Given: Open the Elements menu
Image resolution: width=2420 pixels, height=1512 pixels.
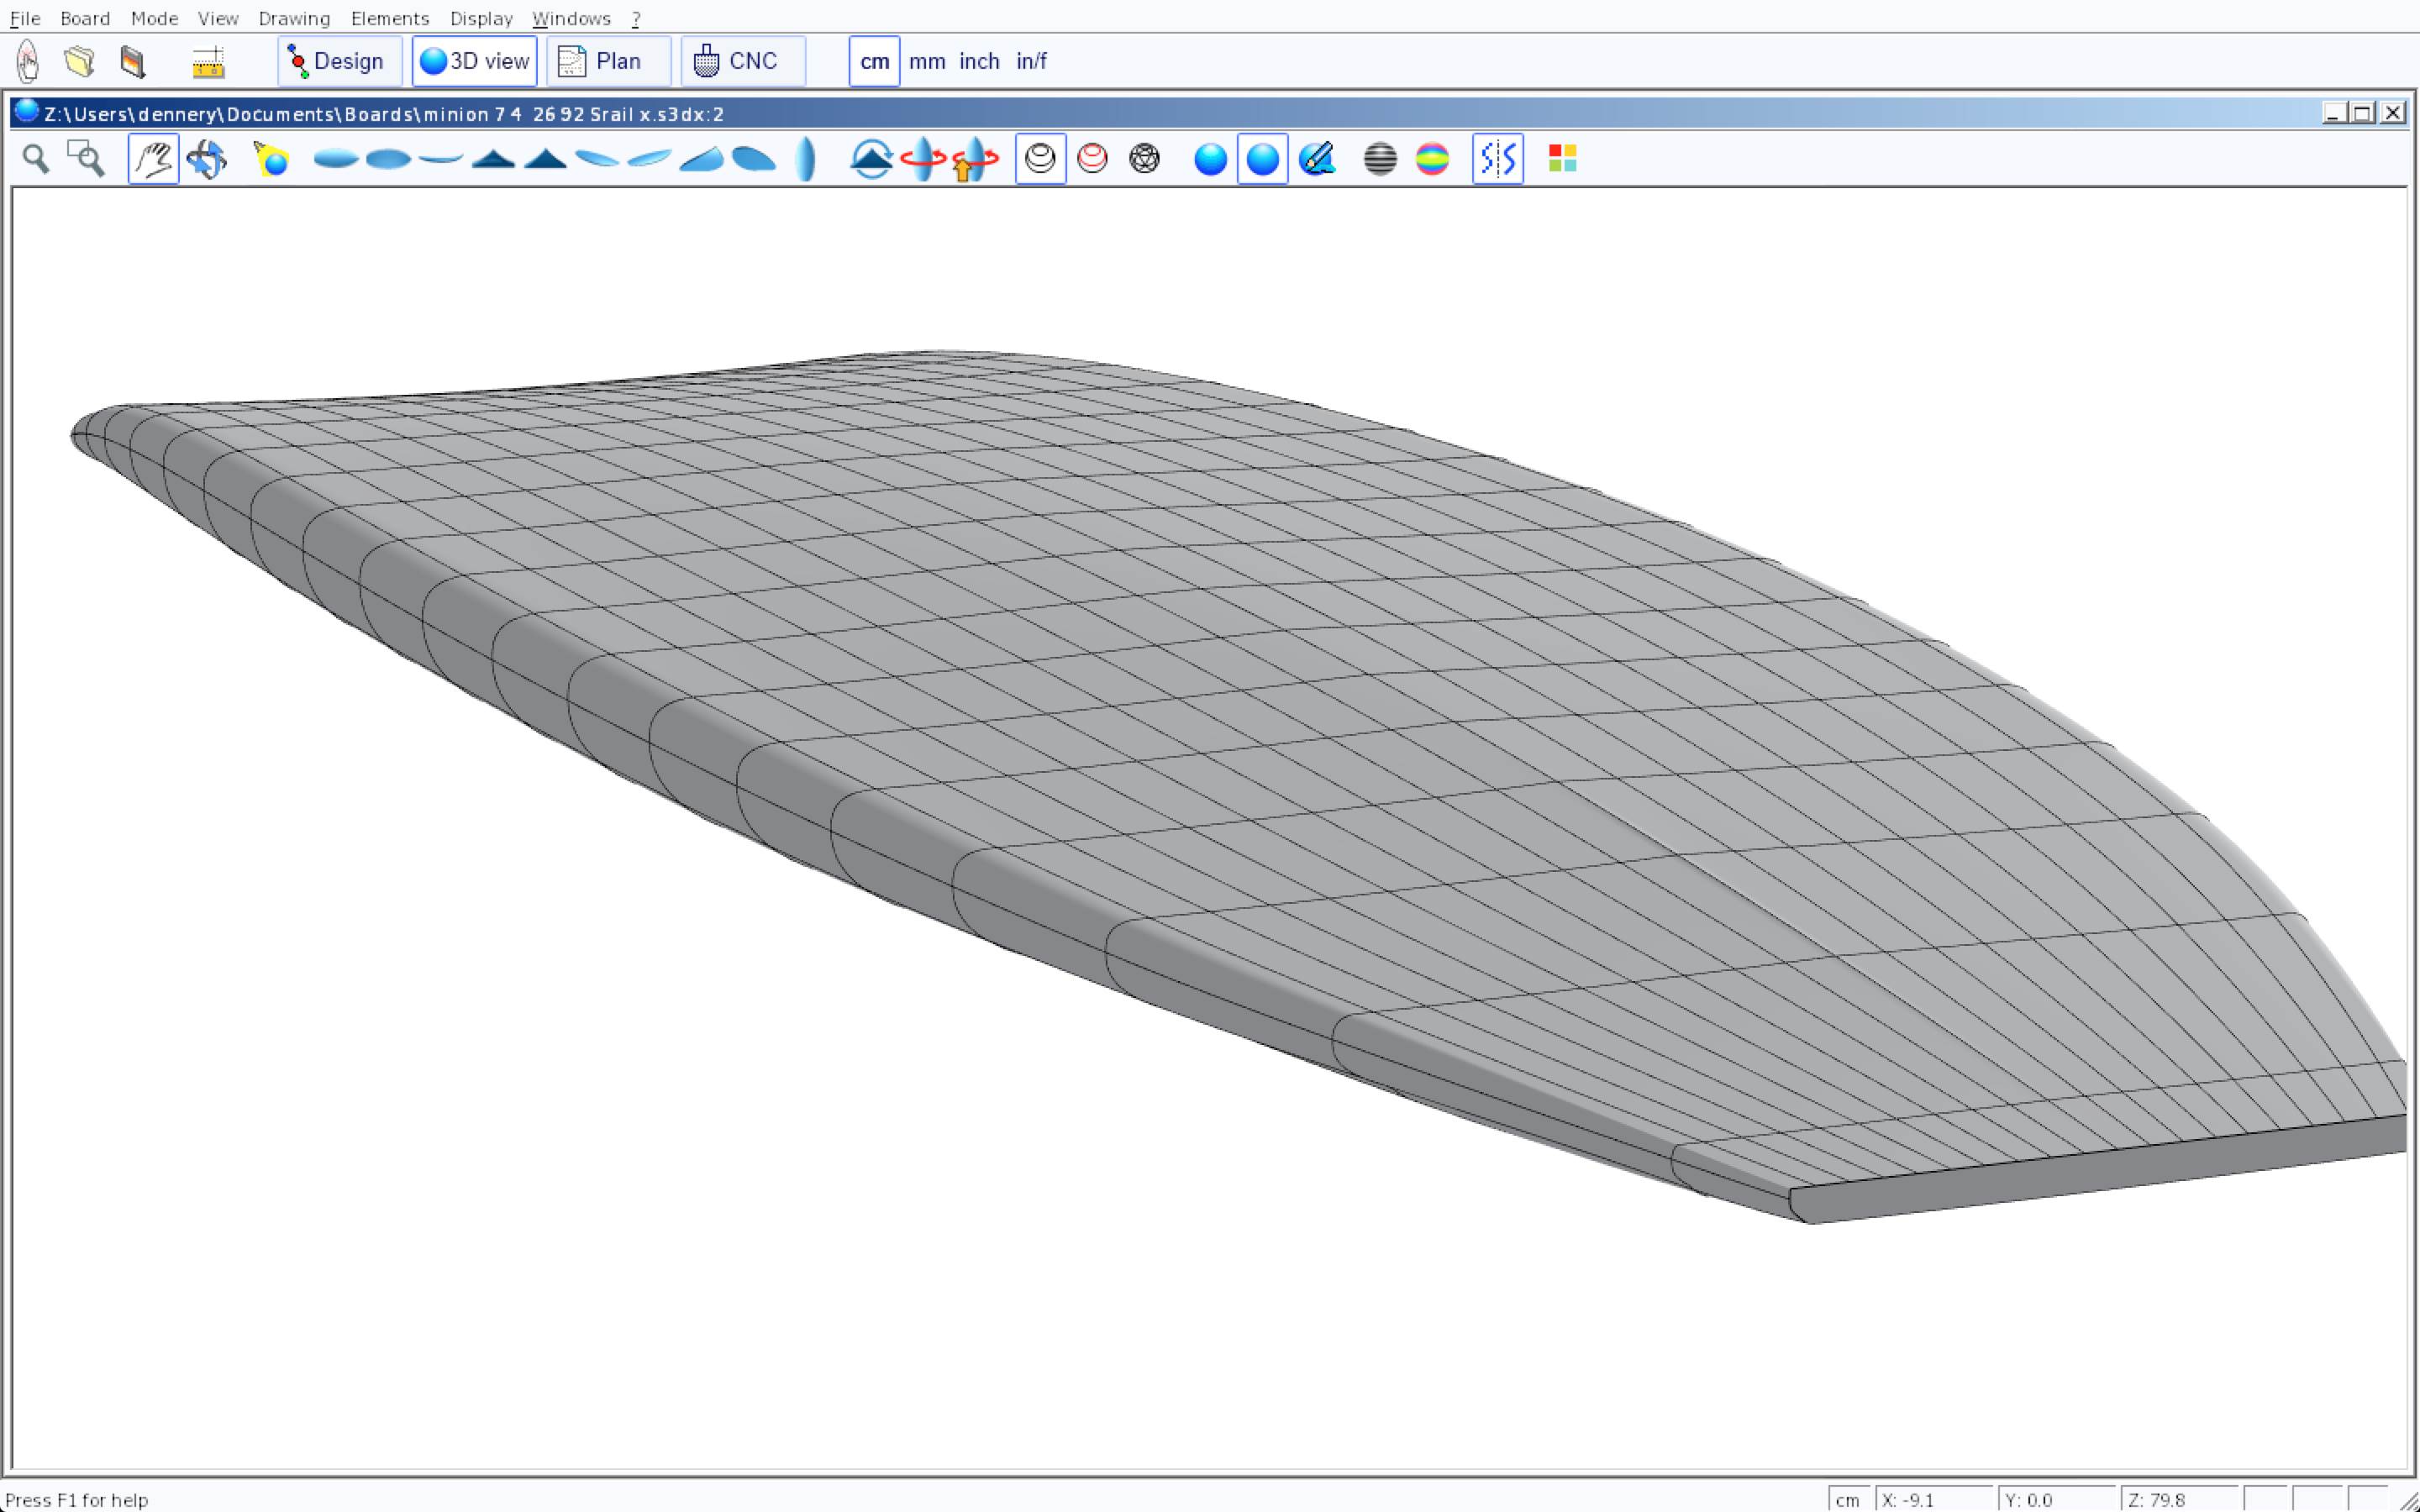Looking at the screenshot, I should click(x=389, y=18).
